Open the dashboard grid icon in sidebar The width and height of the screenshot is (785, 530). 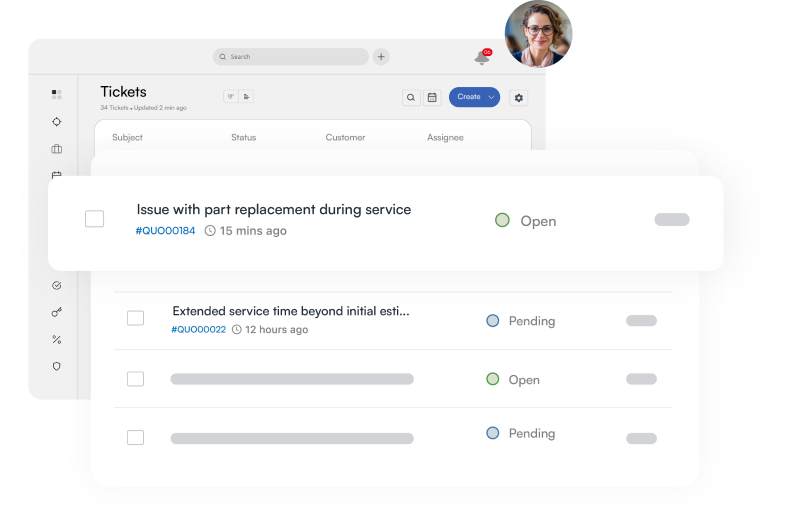(x=57, y=94)
